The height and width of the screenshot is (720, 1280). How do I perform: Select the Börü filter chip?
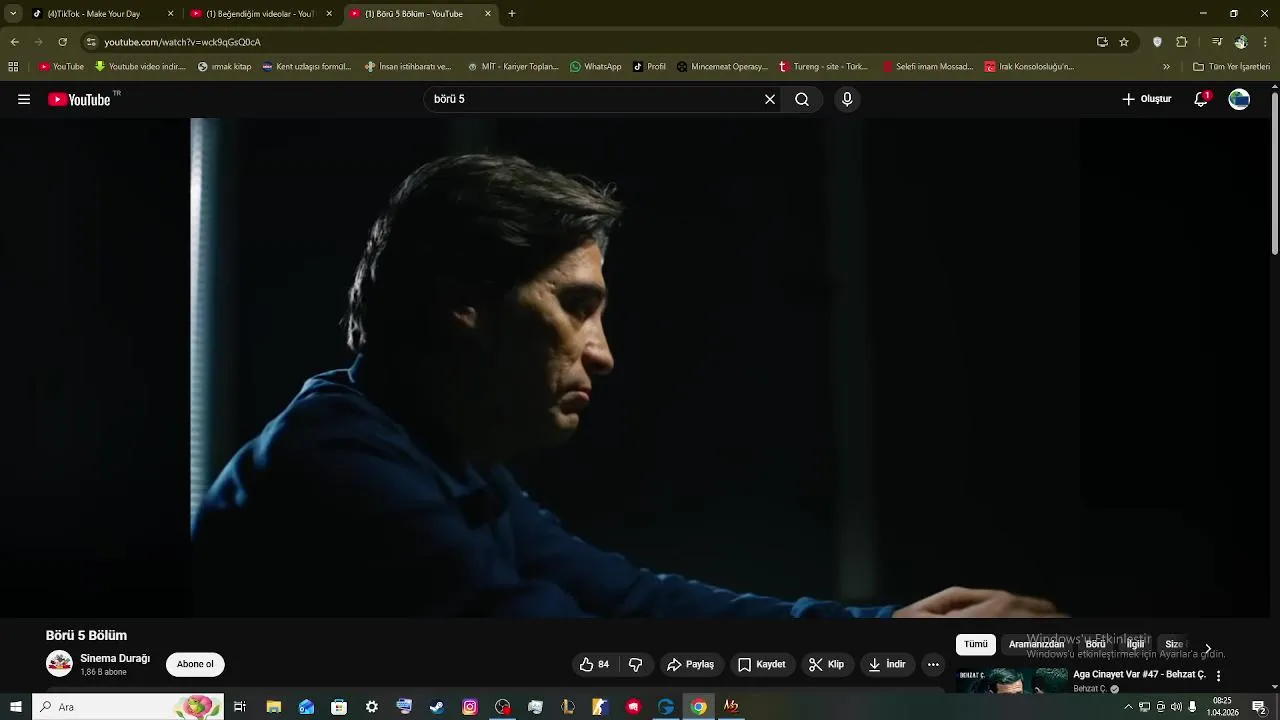(x=1095, y=645)
